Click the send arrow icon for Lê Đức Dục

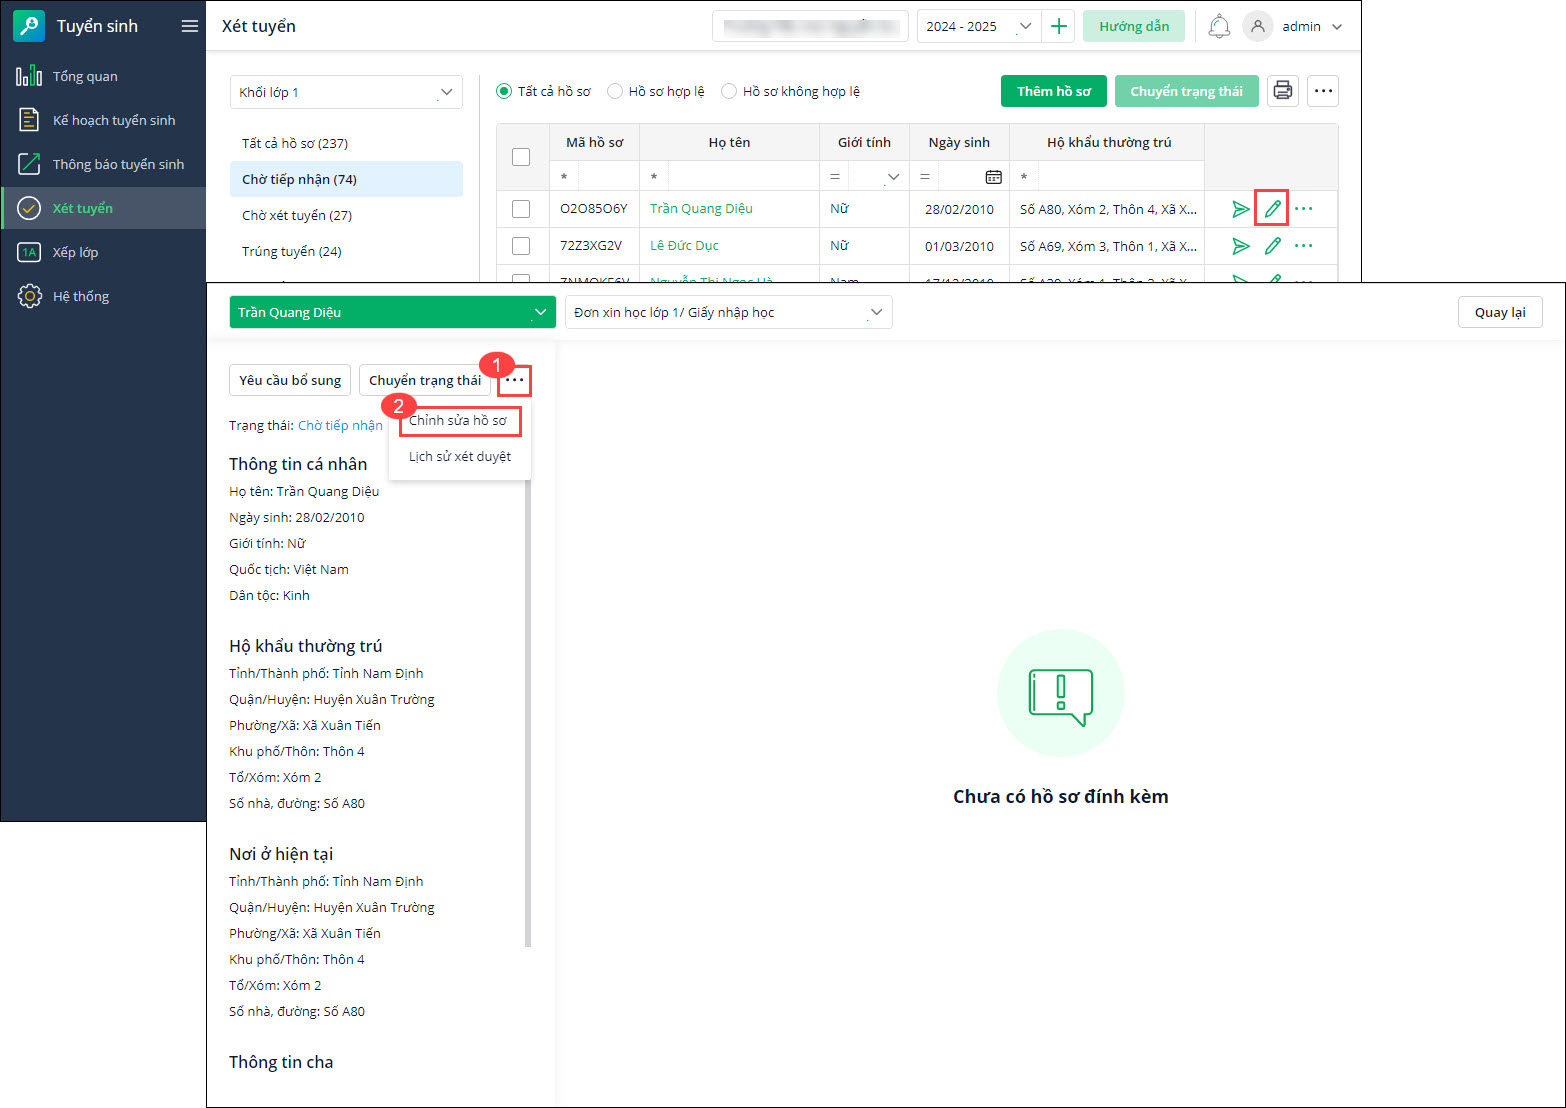pyautogui.click(x=1241, y=246)
